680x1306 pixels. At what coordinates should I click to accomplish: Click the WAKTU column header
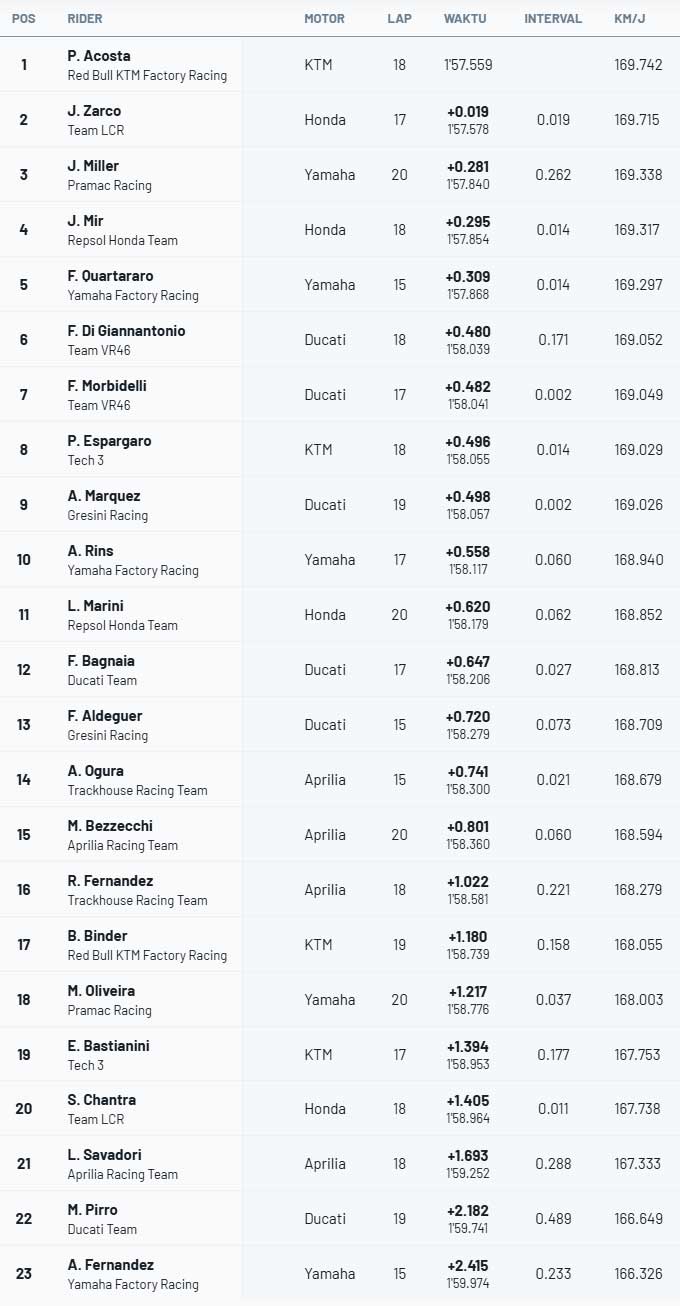coord(465,19)
